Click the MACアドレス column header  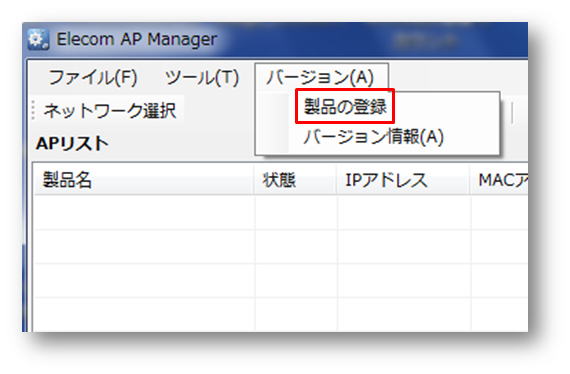coord(499,180)
